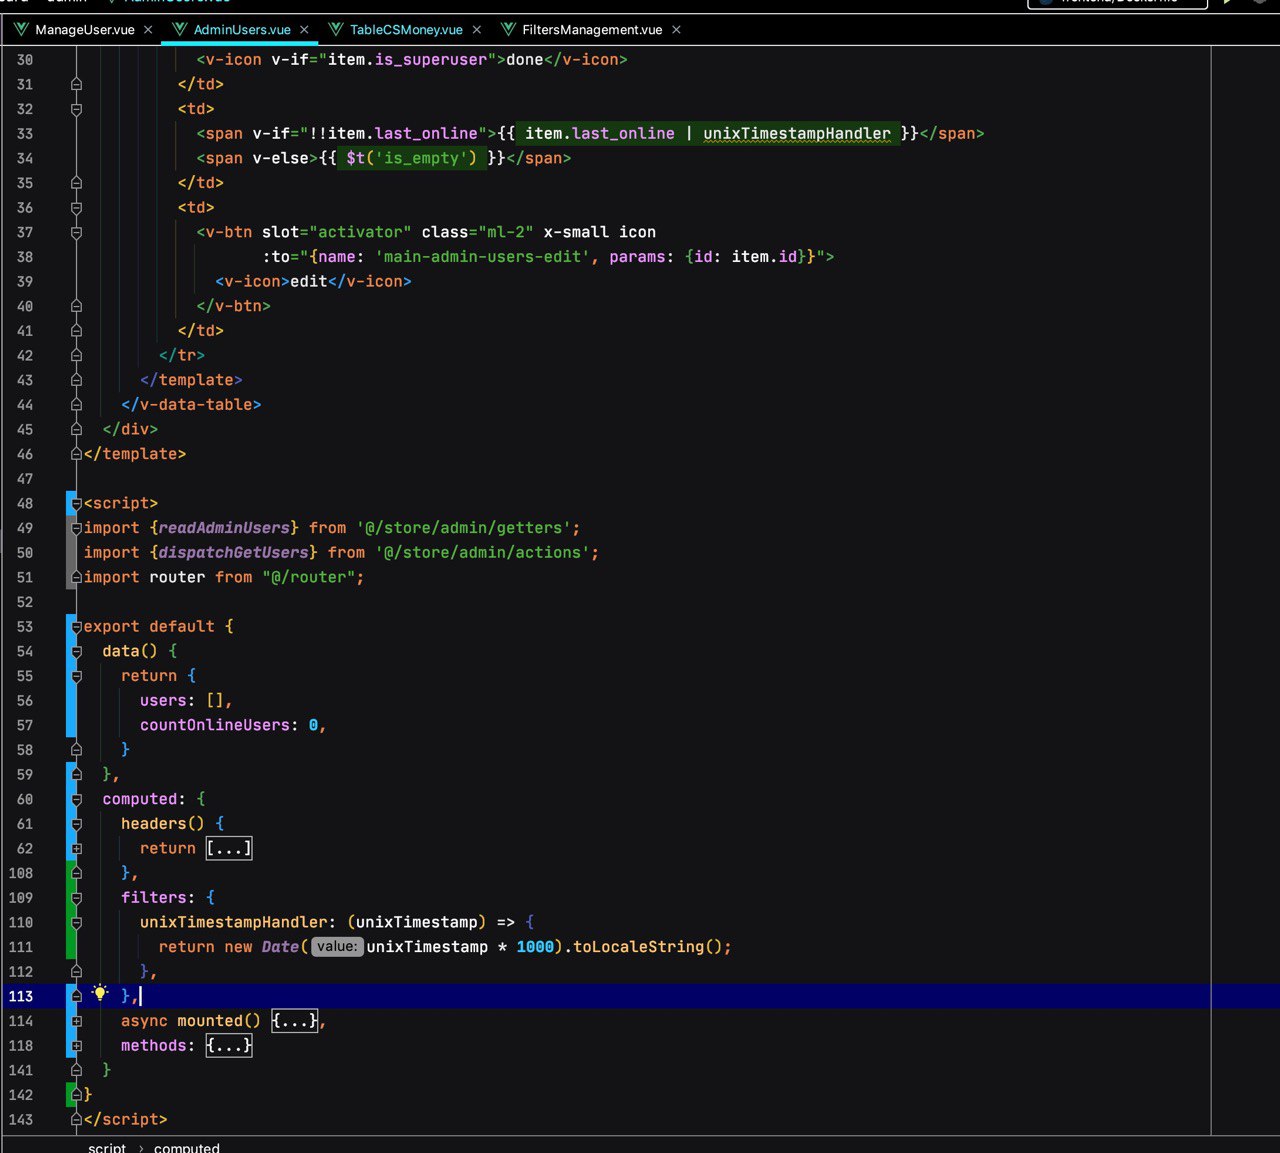Expand the folded {...} after async mounted()
1280x1153 pixels.
pos(295,1021)
